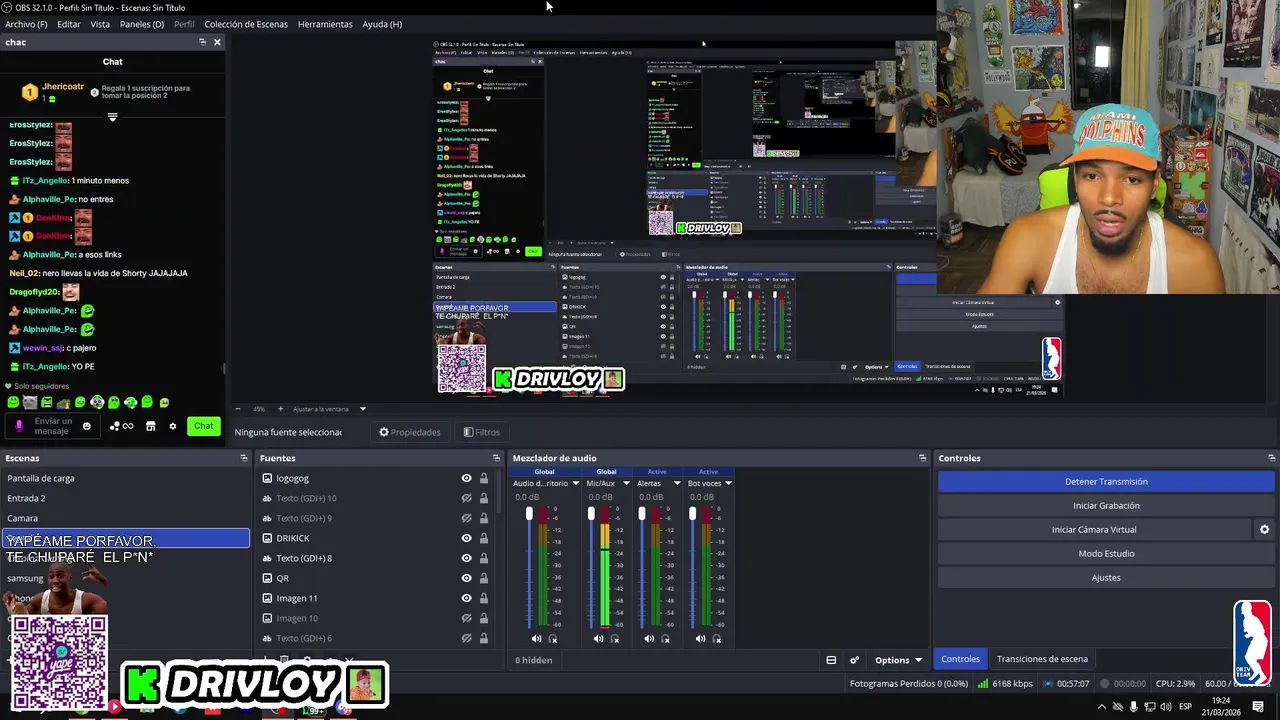
Task: Toggle monitoring for Mic/Aux headphone icon
Action: 615,639
